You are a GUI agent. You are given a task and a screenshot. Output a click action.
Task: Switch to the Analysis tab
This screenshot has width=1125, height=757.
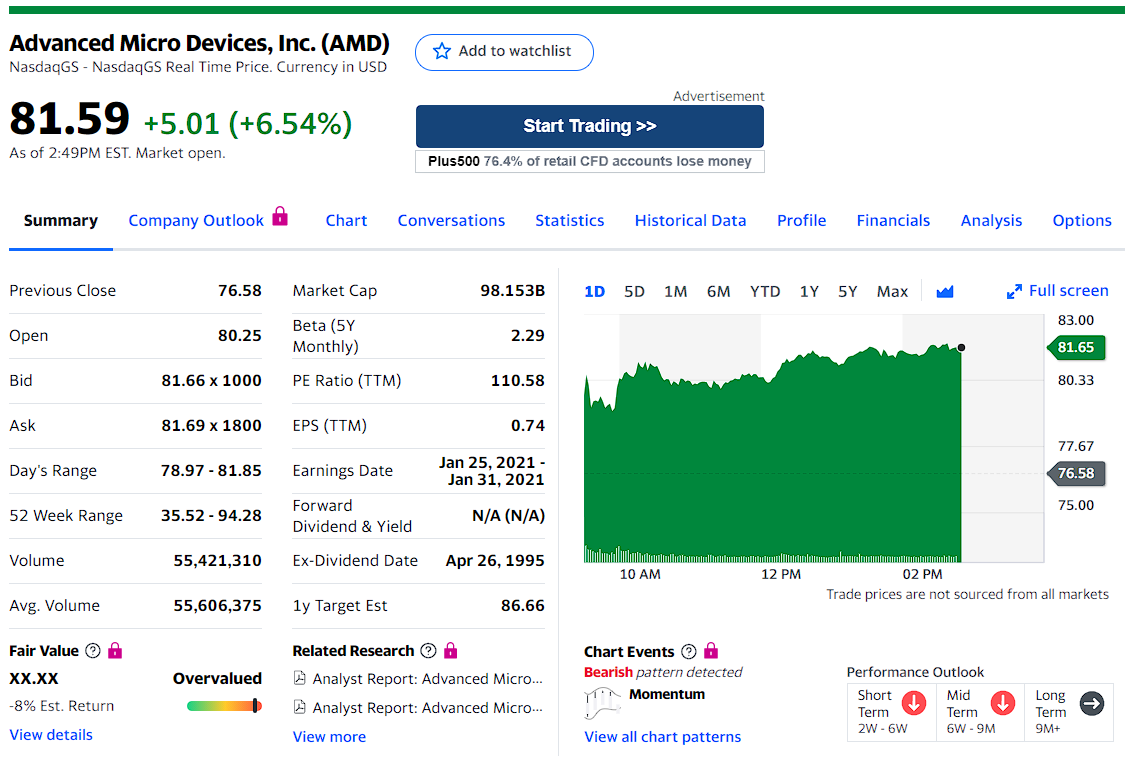(x=992, y=220)
